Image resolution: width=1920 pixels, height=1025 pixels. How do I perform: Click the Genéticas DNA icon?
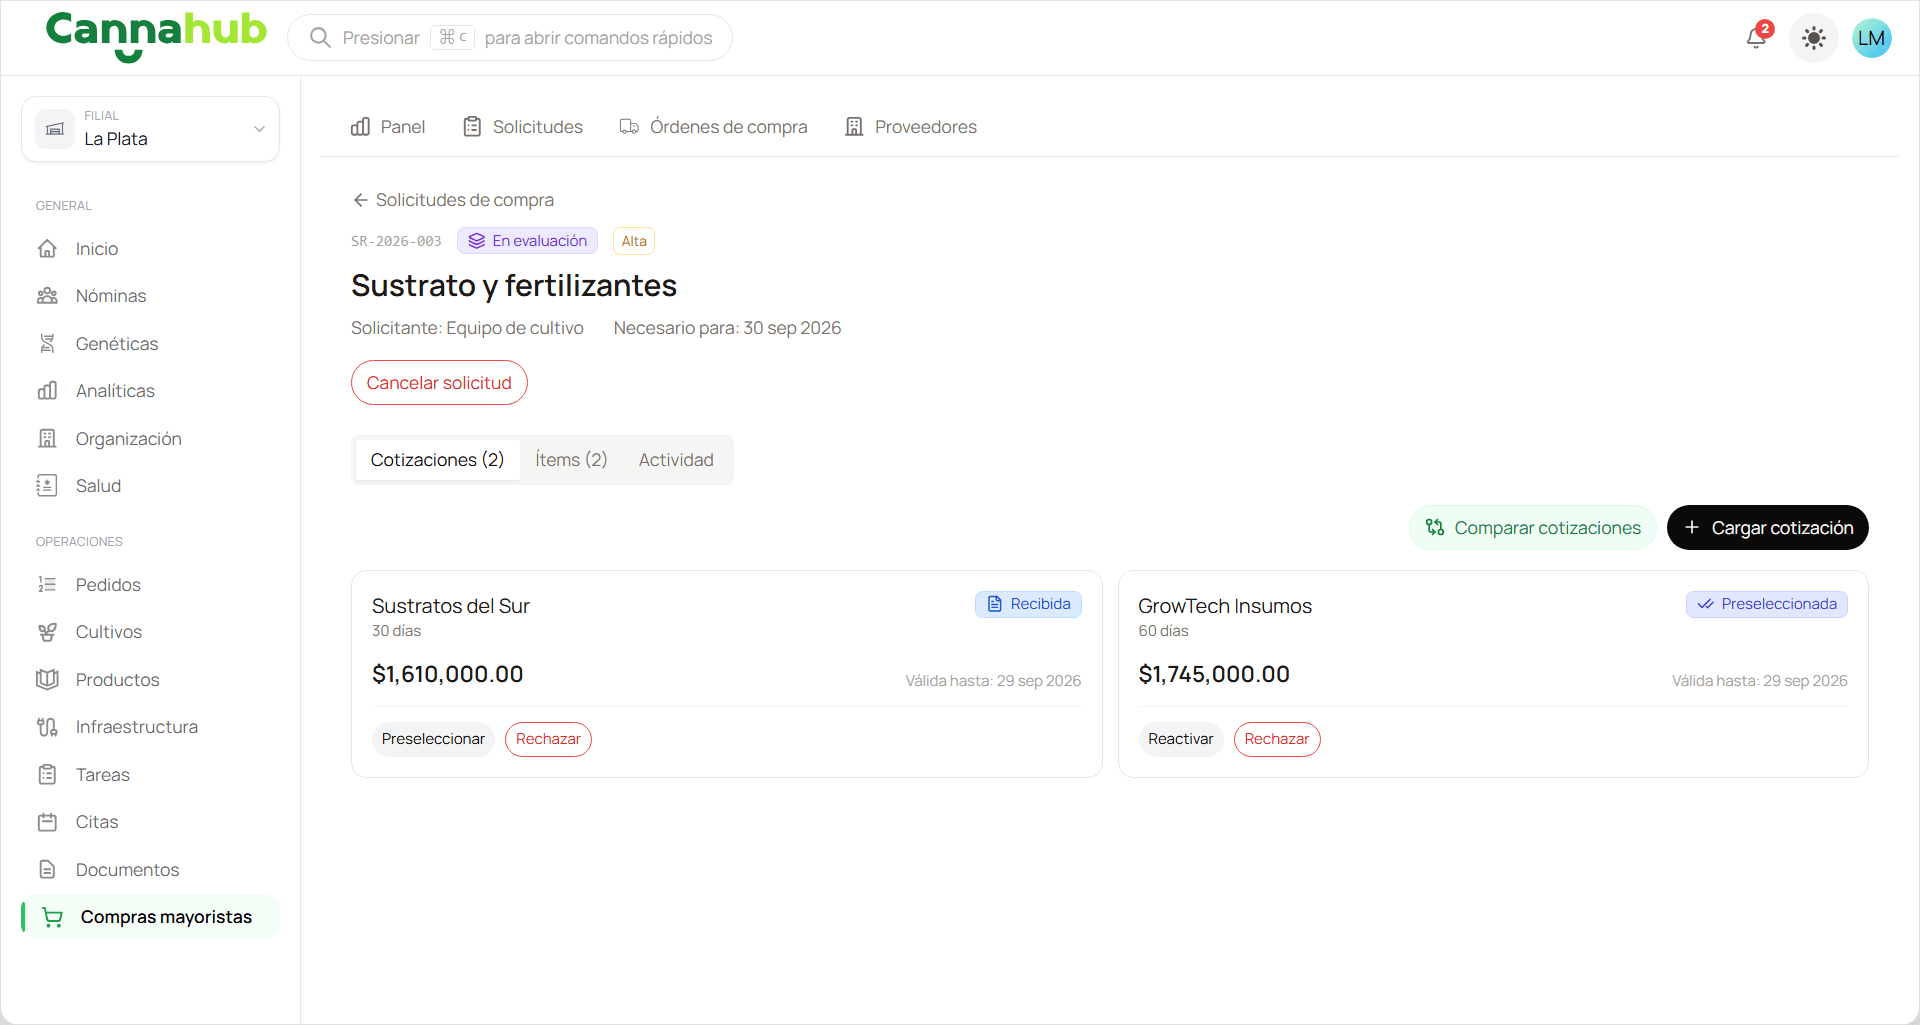point(47,344)
